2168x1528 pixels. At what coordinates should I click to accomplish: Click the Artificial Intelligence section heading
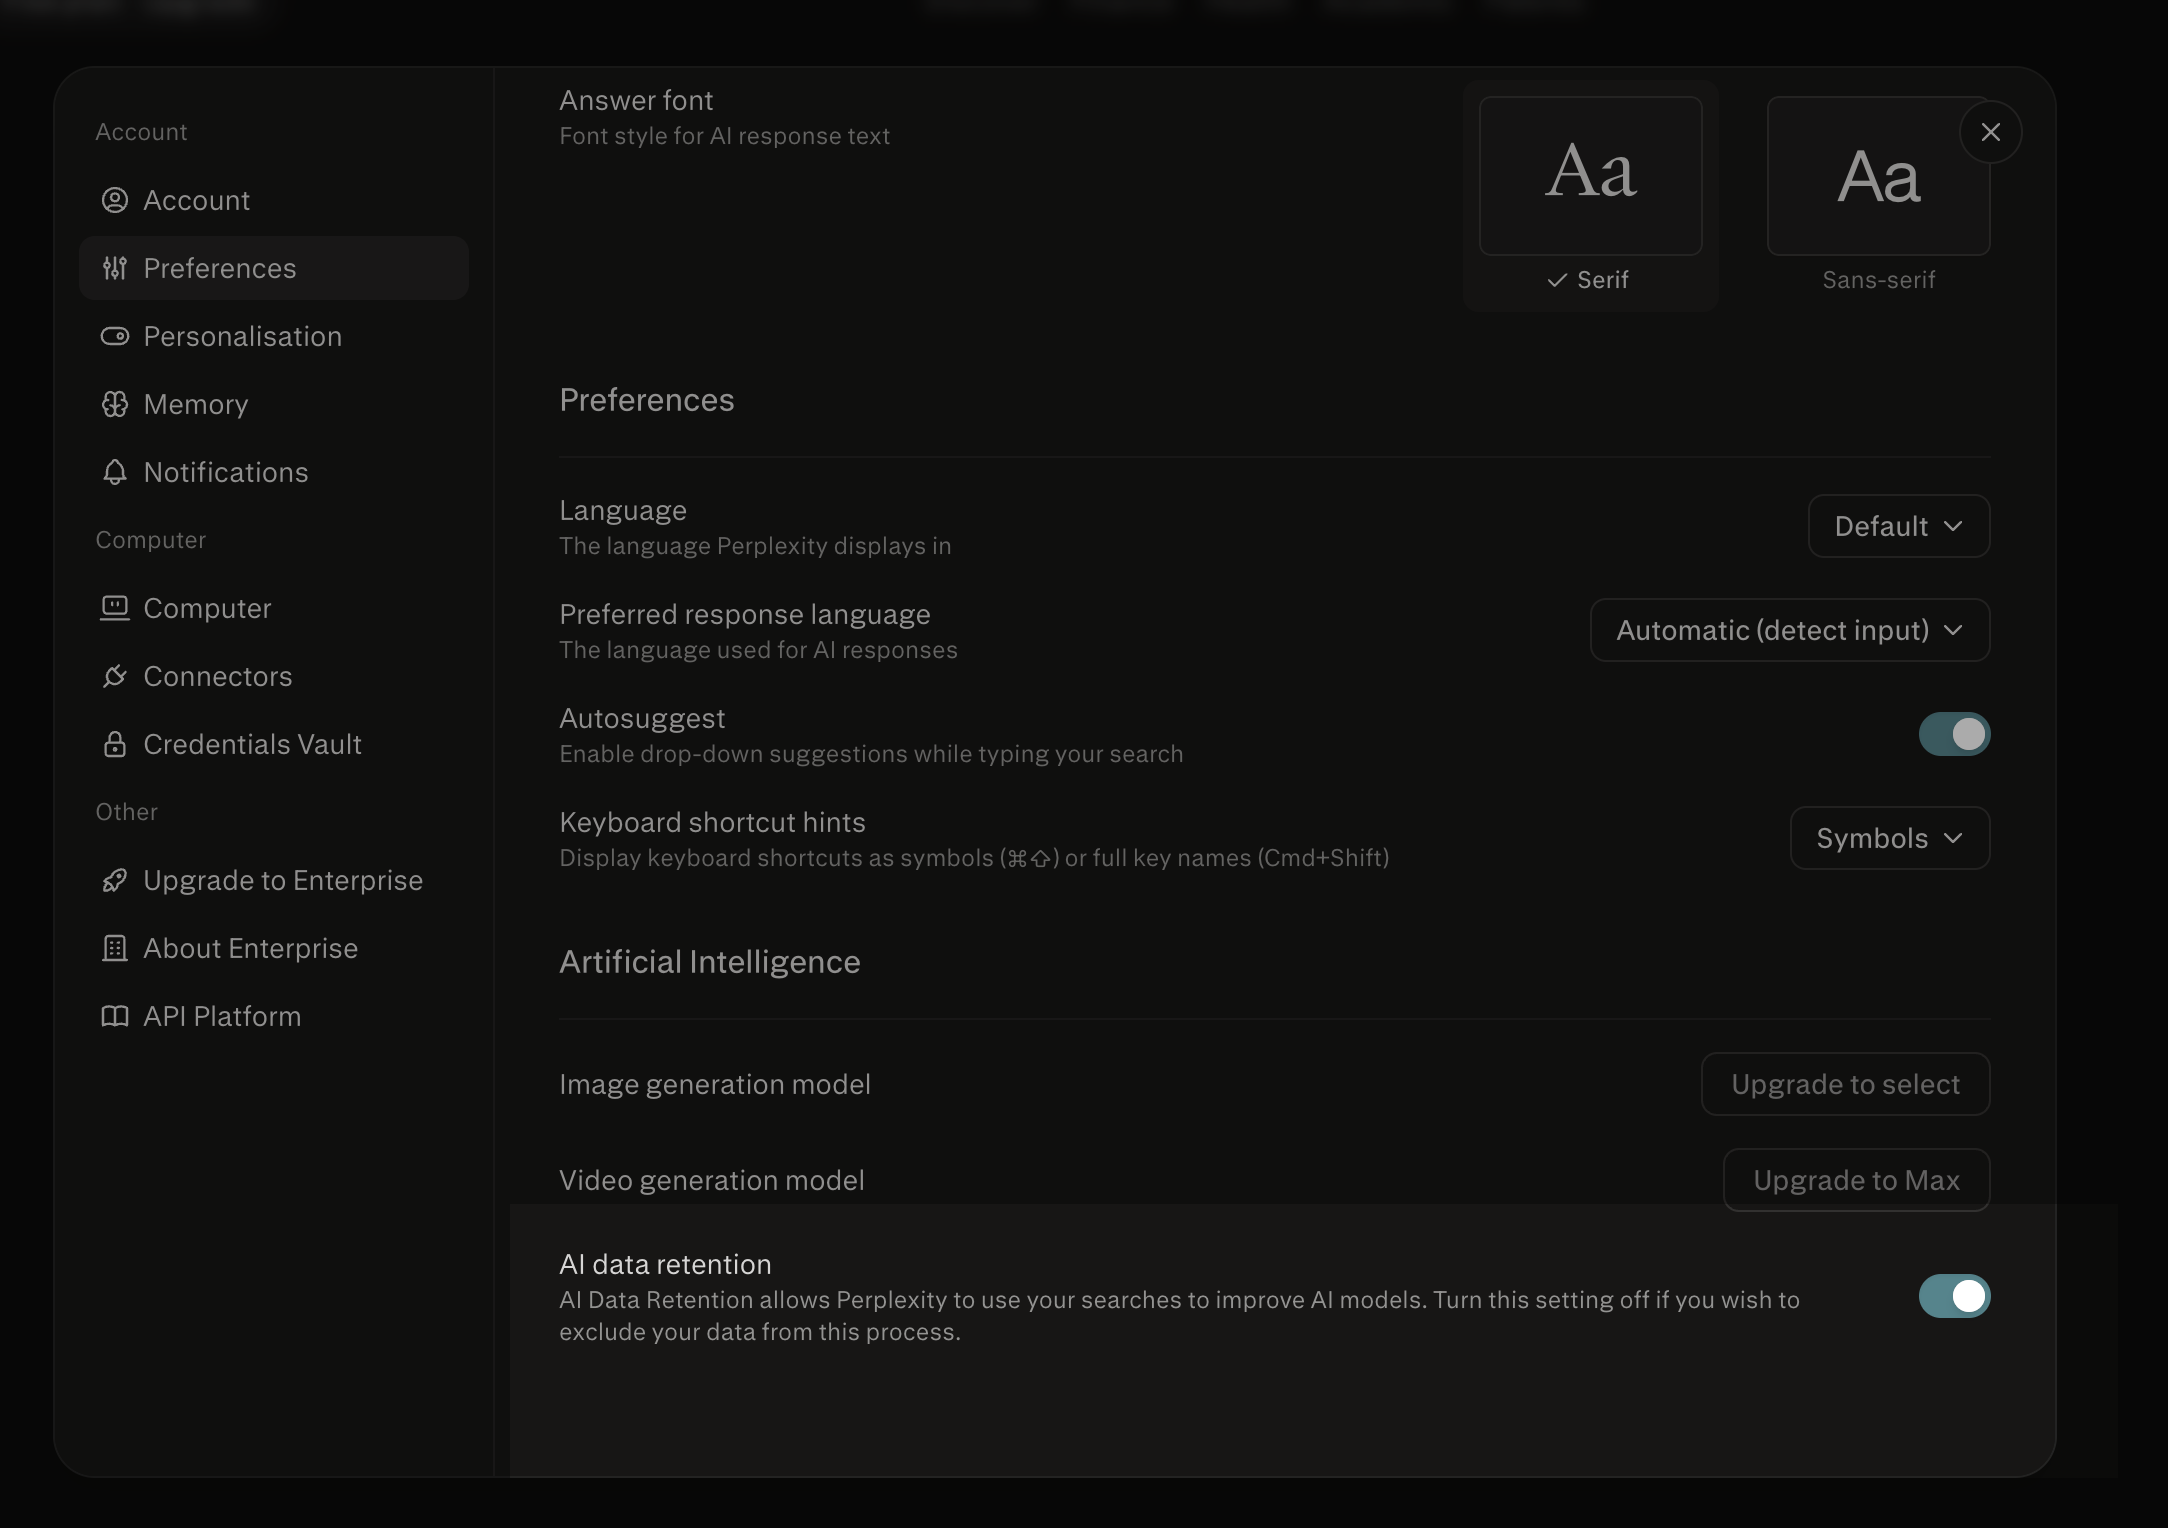tap(710, 962)
